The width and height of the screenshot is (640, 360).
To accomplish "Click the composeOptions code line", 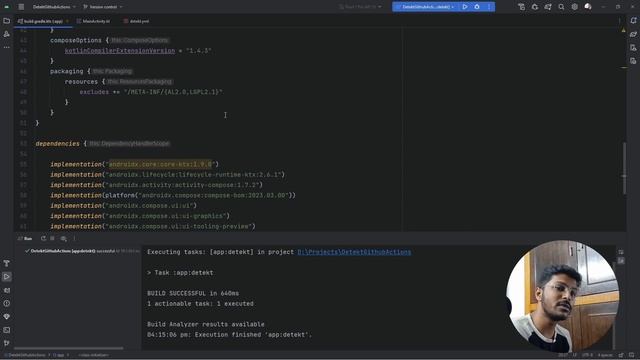I will (109, 40).
